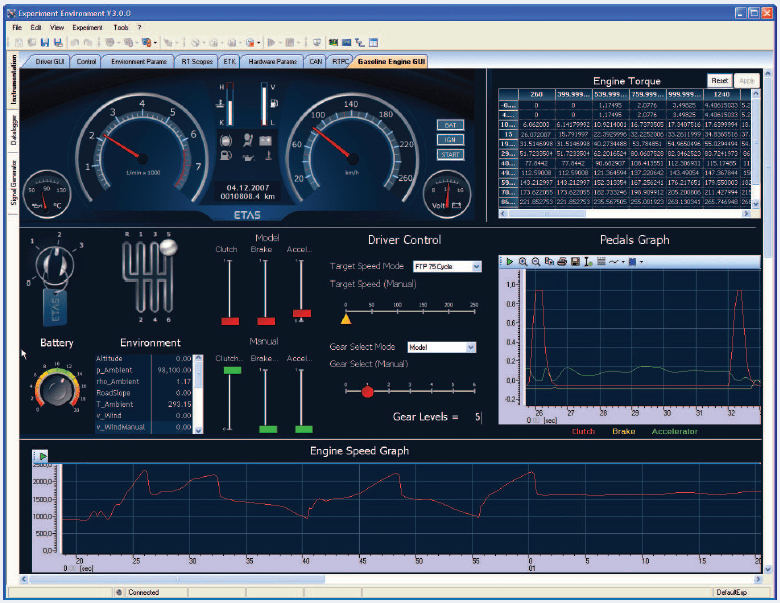The image size is (780, 603).
Task: Toggle the IGN button on dashboard
Action: coord(450,140)
